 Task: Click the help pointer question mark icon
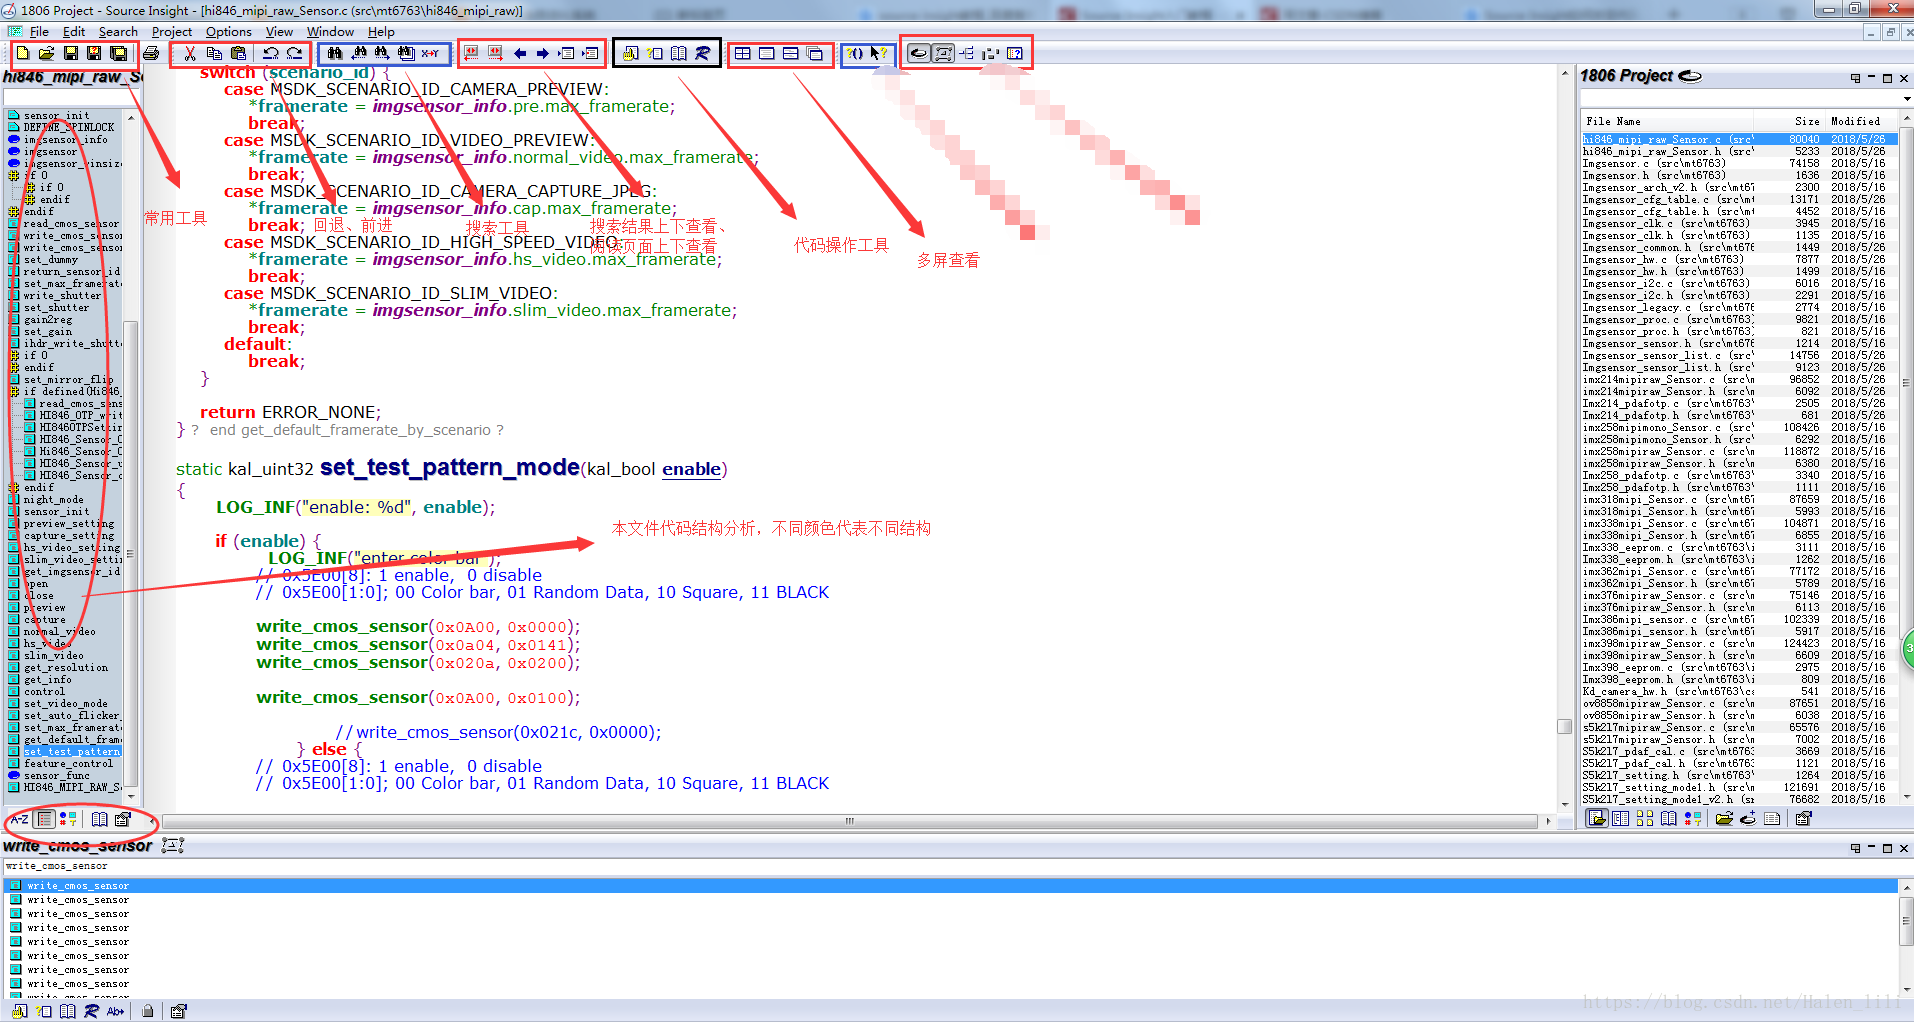click(x=879, y=53)
